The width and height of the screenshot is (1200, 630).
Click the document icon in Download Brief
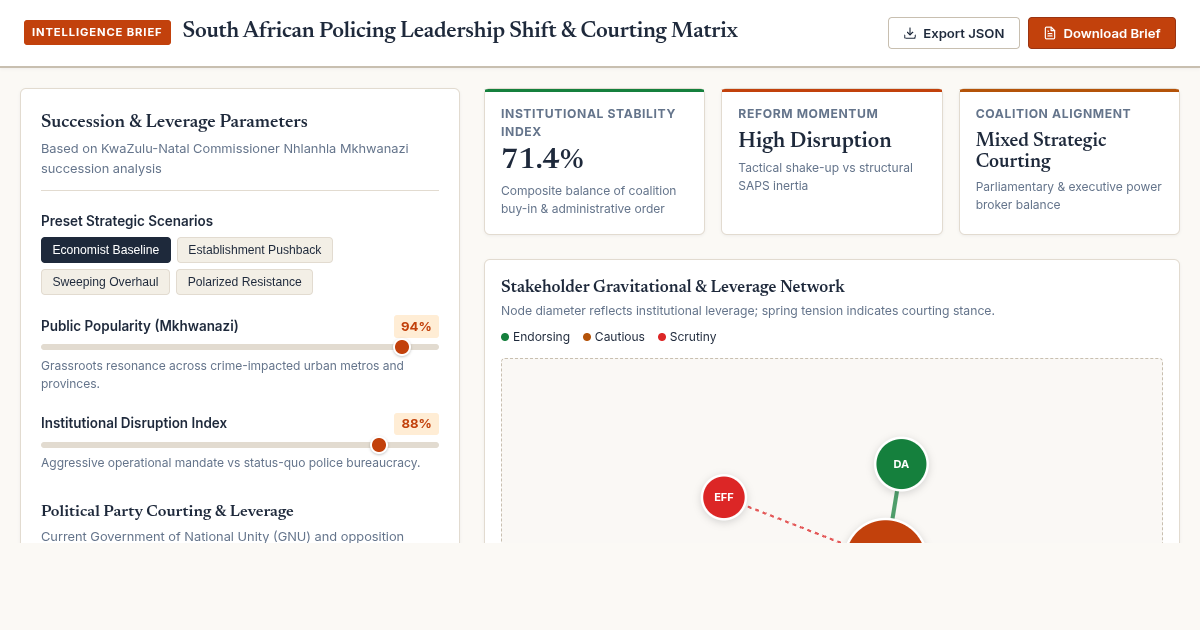click(x=1050, y=33)
